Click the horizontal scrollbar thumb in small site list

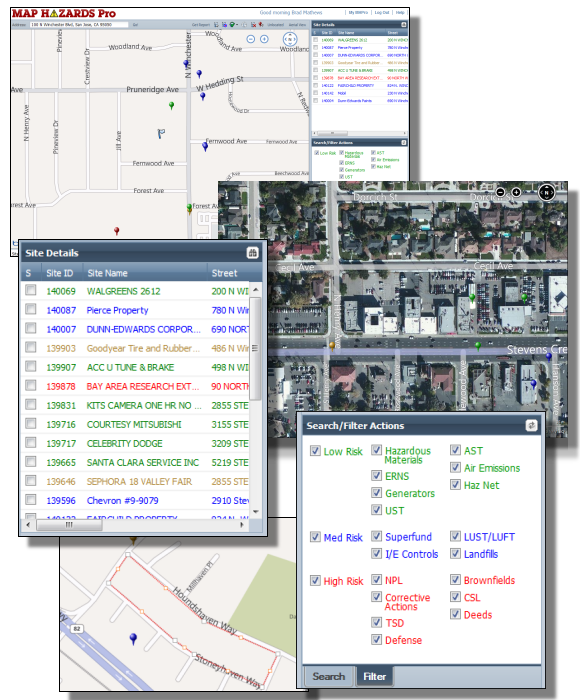tap(332, 133)
